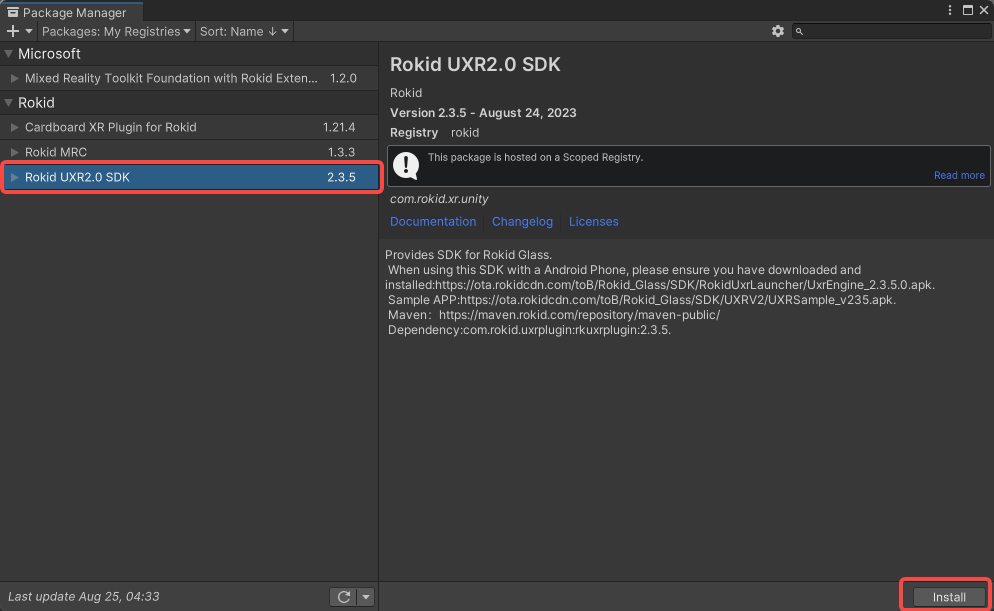Screen dimensions: 994x611
Task: Open the Sort: Name dropdown
Action: (x=243, y=31)
